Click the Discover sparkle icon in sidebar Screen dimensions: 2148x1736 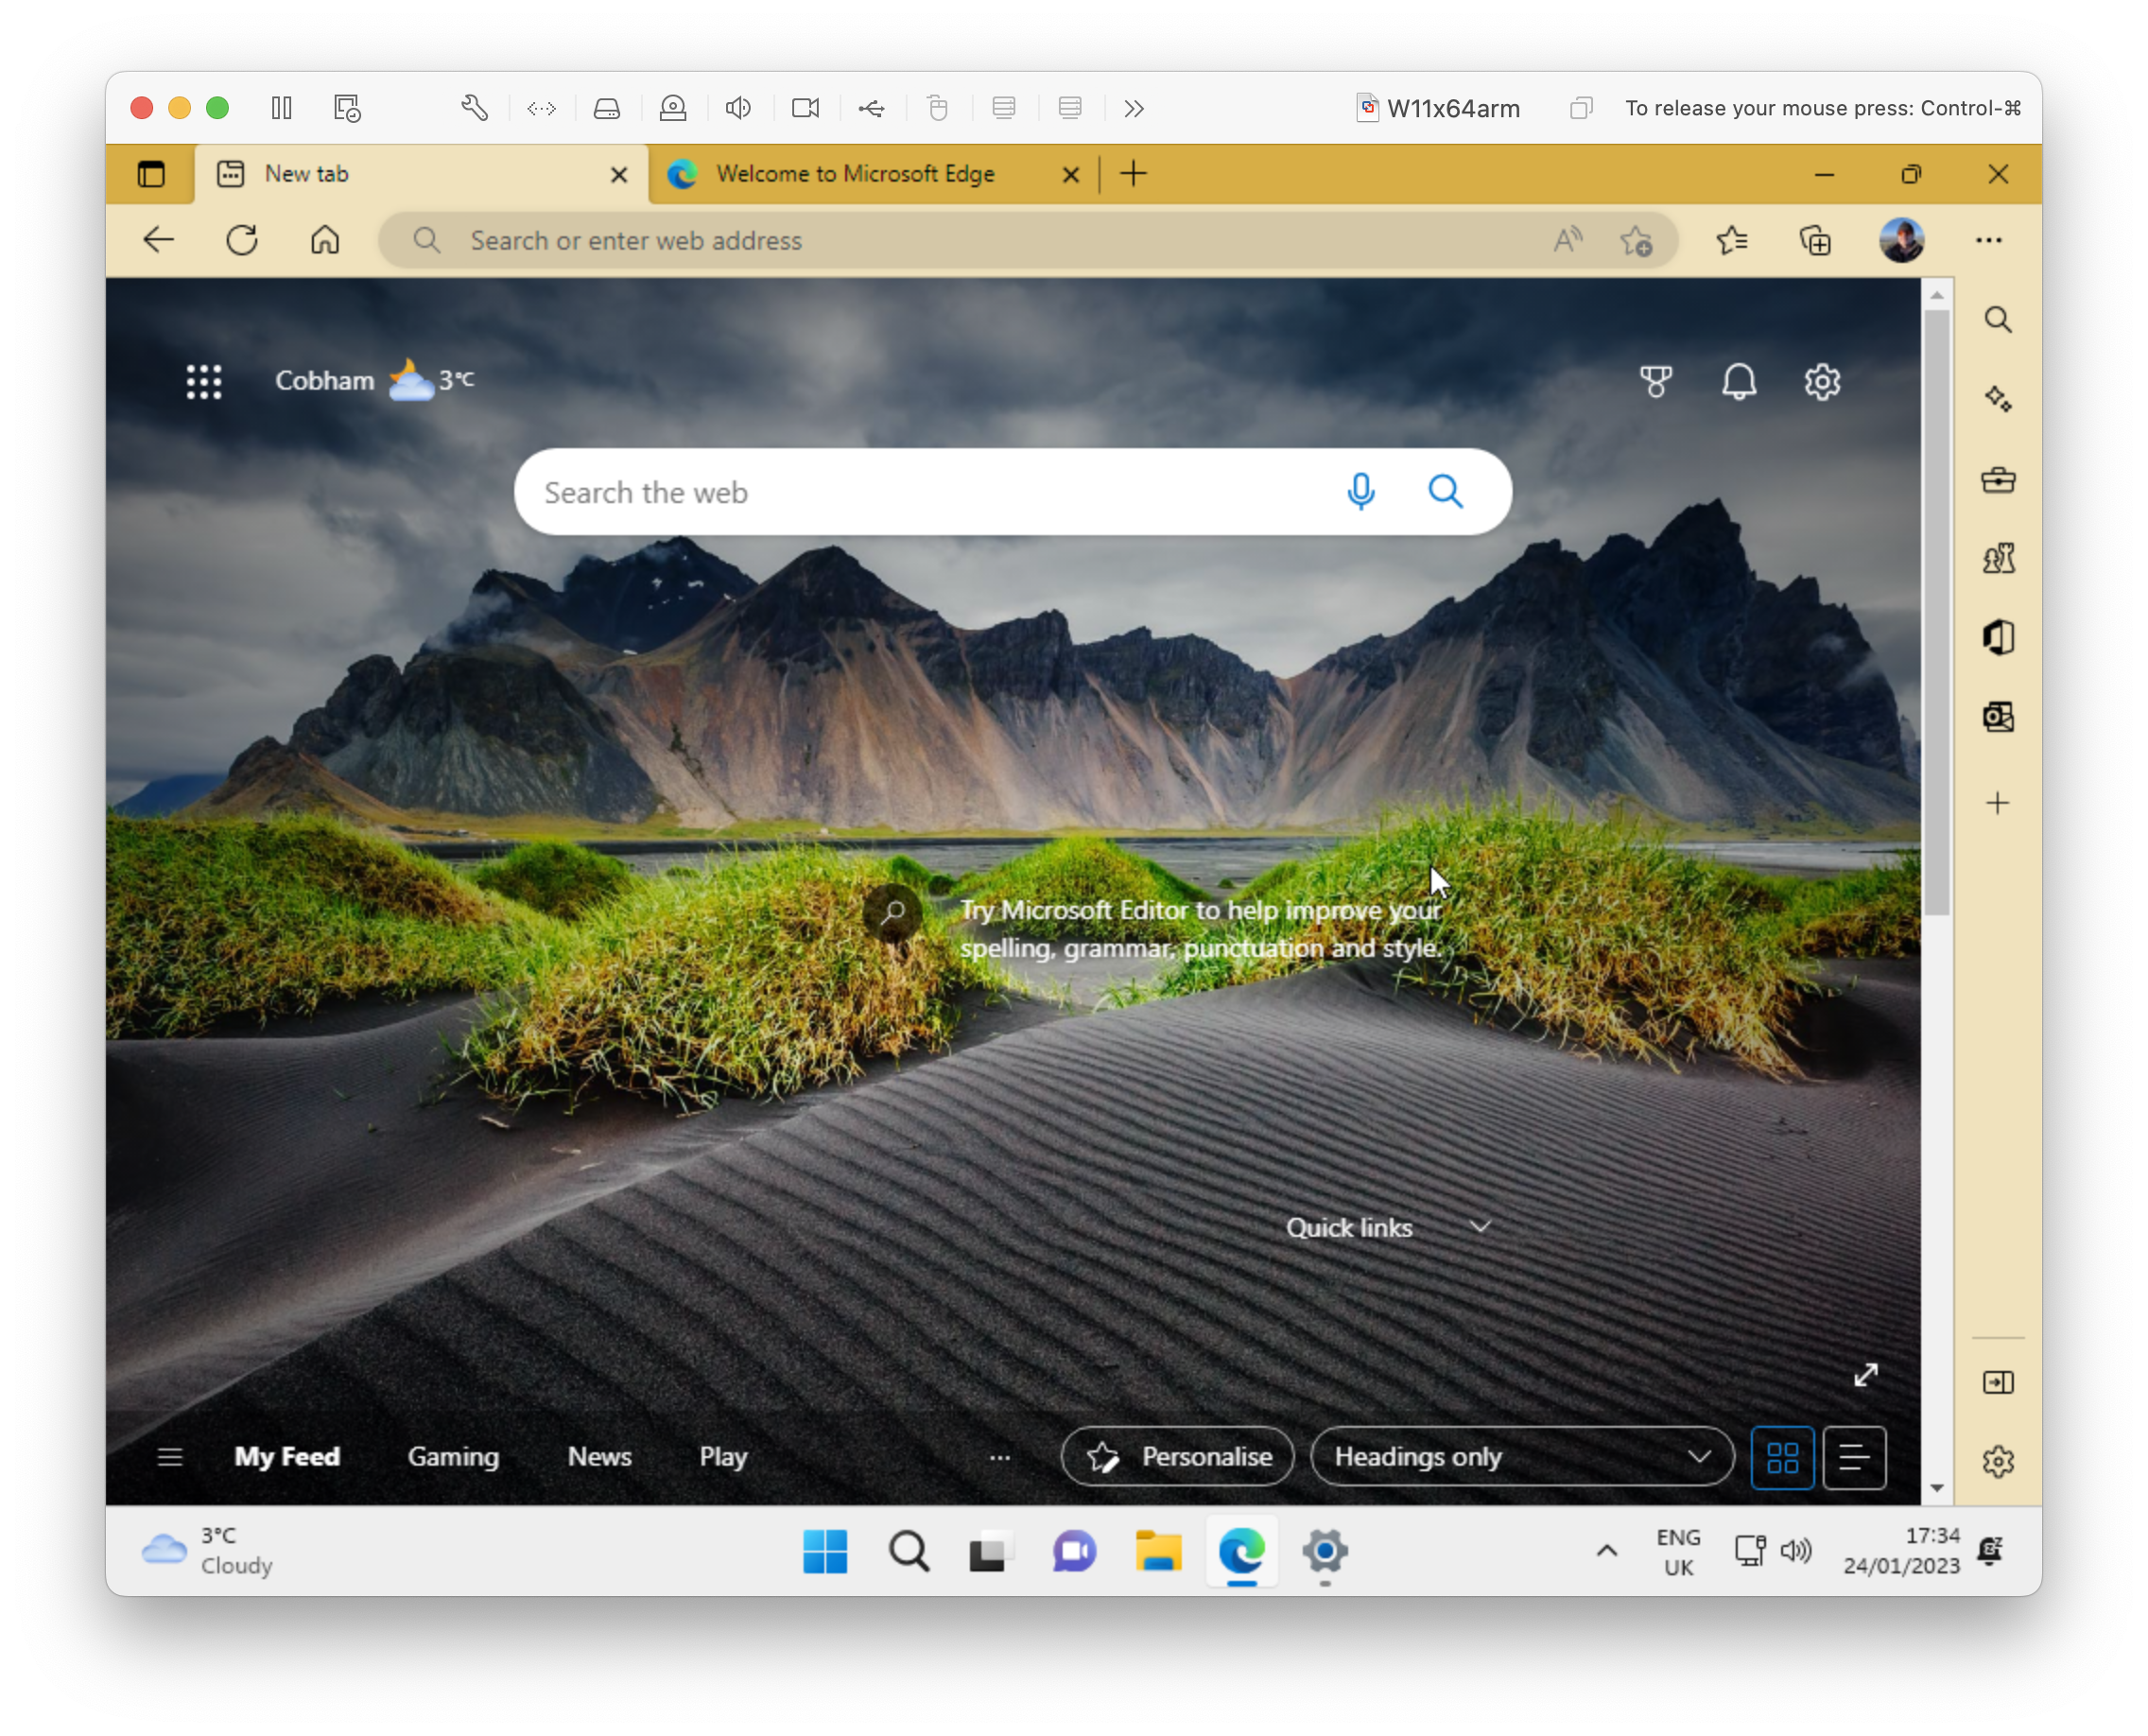[1997, 399]
